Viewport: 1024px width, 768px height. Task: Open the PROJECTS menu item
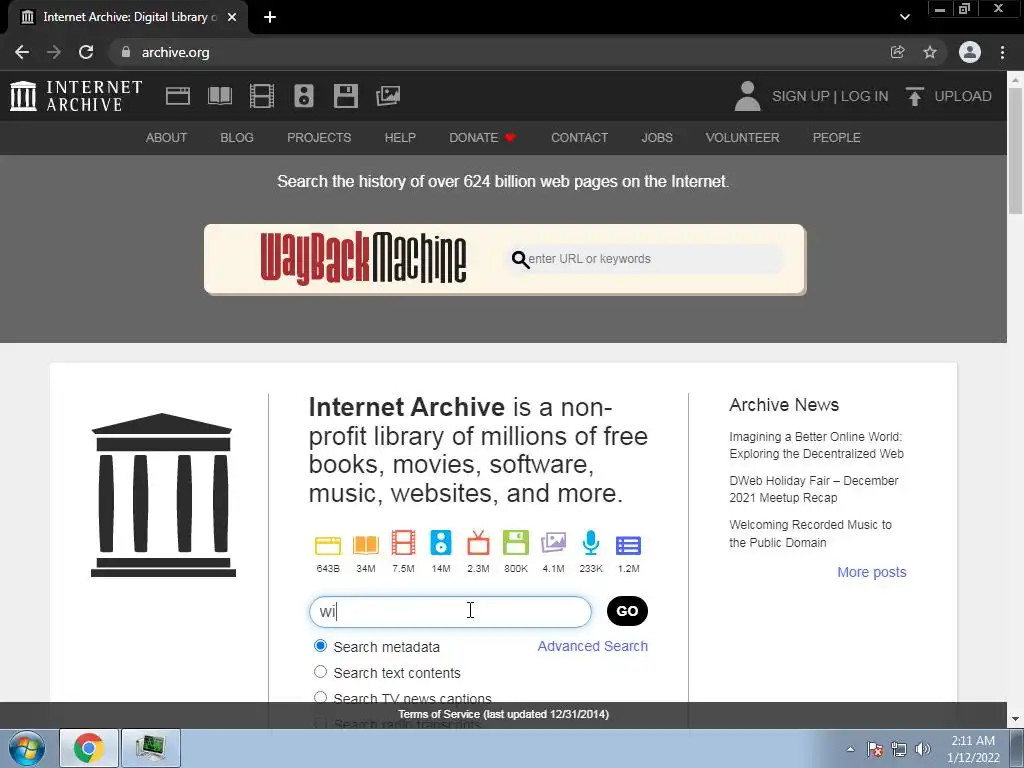pos(319,138)
